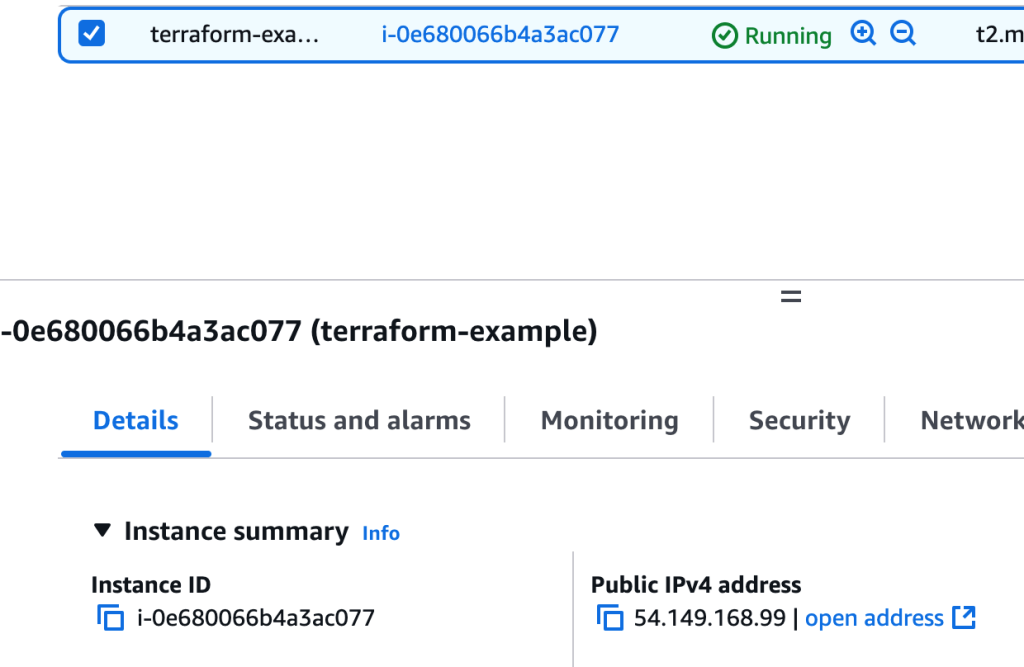This screenshot has width=1024, height=667.
Task: Open the Security tab
Action: 799,421
